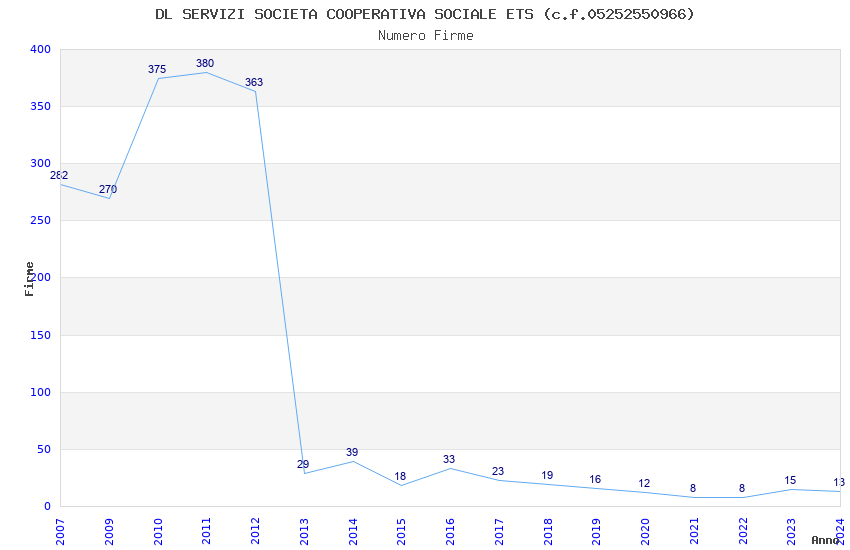Click the 8 label above 2022

point(742,488)
